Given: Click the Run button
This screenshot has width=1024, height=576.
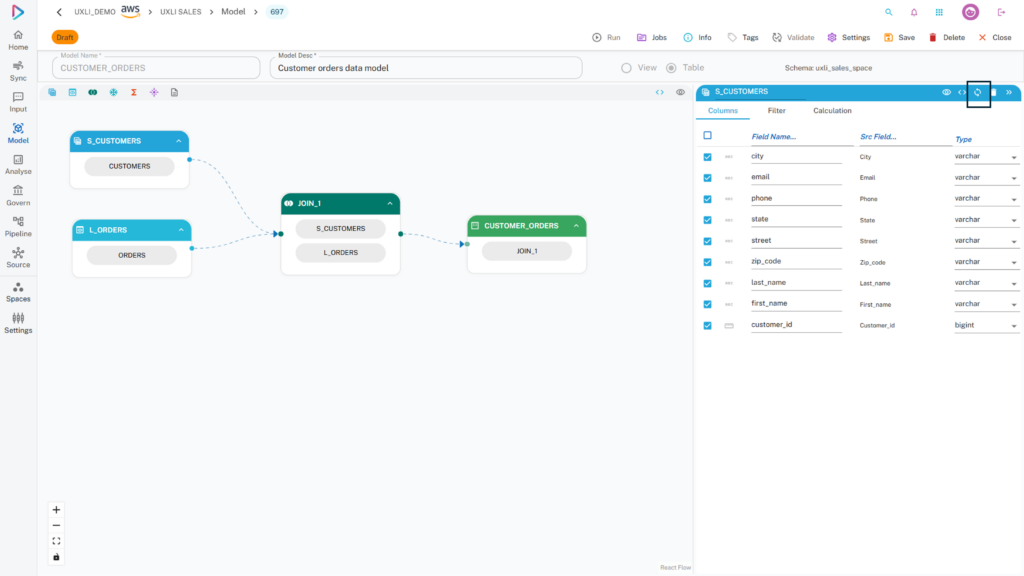Looking at the screenshot, I should tap(606, 37).
